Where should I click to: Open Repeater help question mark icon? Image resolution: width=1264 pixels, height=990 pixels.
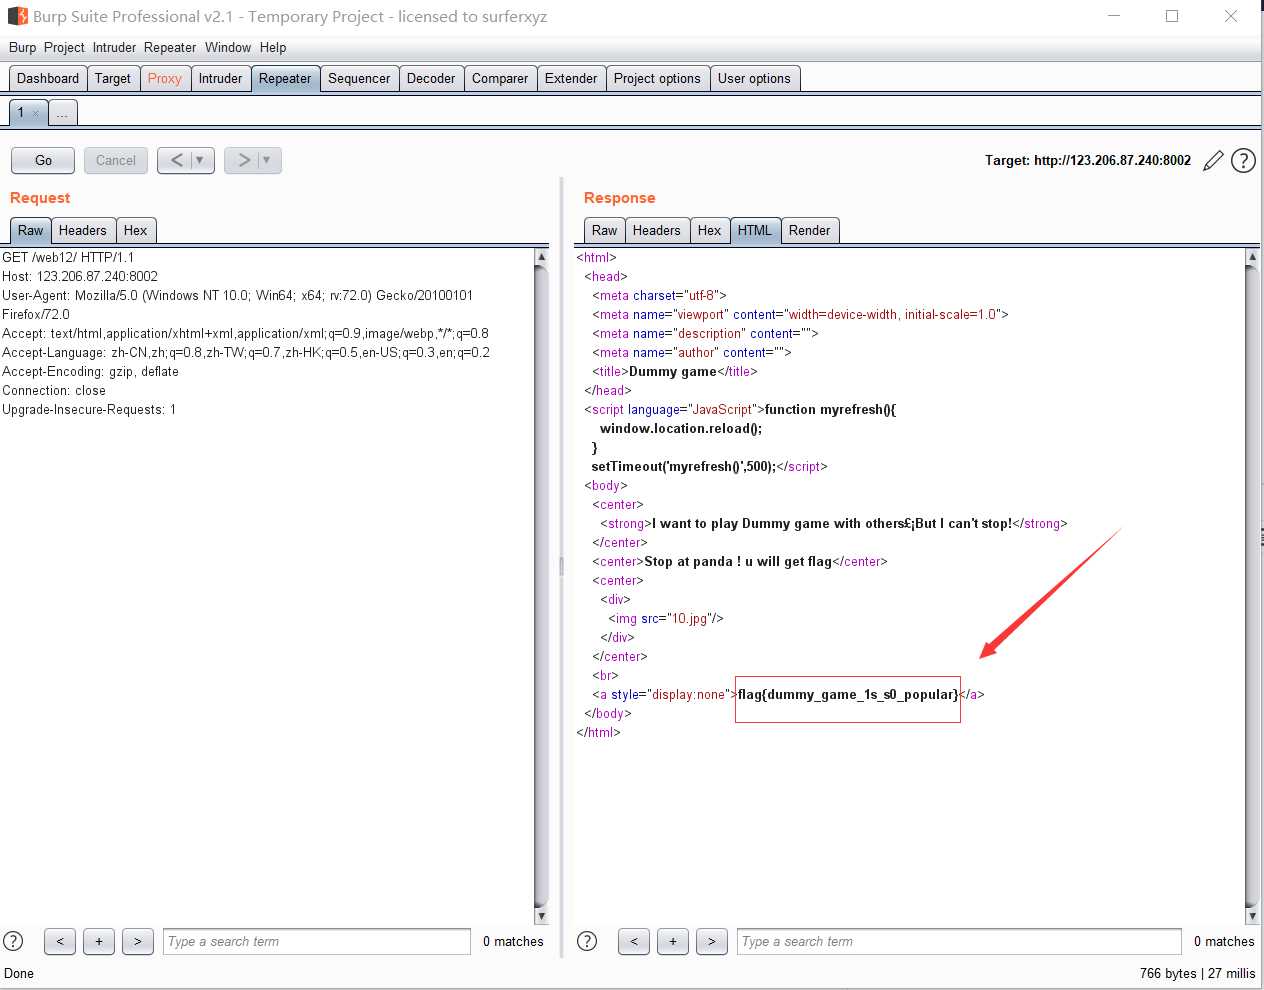(x=1243, y=160)
